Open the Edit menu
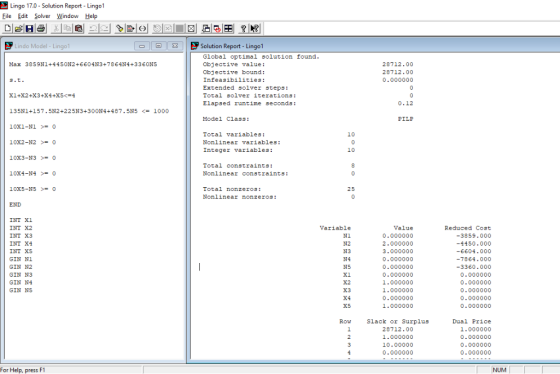This screenshot has width=560, height=374. tap(22, 16)
